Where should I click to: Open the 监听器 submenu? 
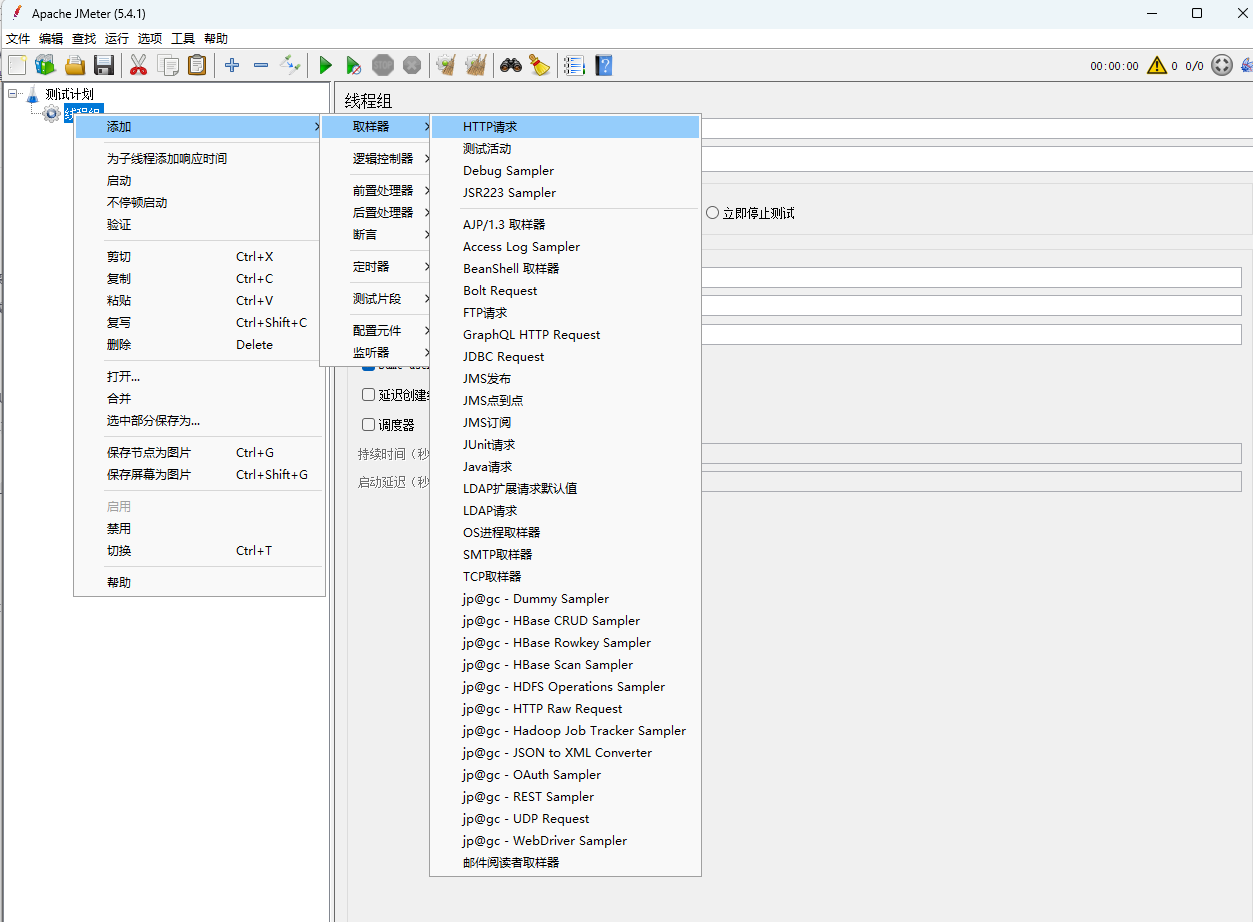point(375,352)
